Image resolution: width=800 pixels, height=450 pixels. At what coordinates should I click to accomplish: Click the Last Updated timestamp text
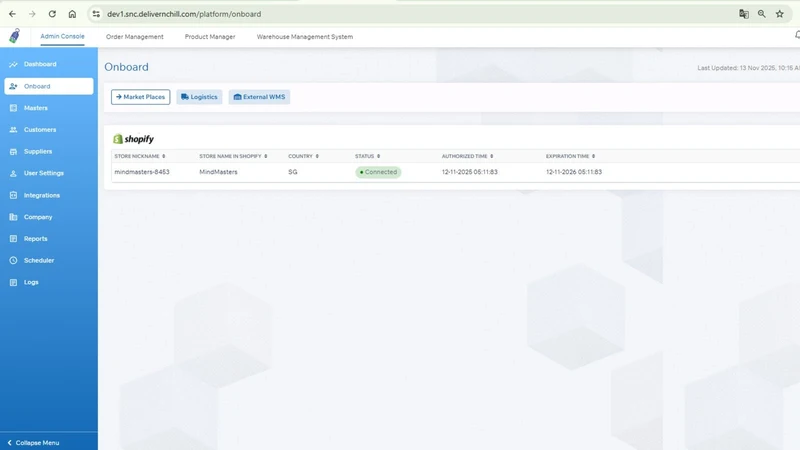point(748,68)
